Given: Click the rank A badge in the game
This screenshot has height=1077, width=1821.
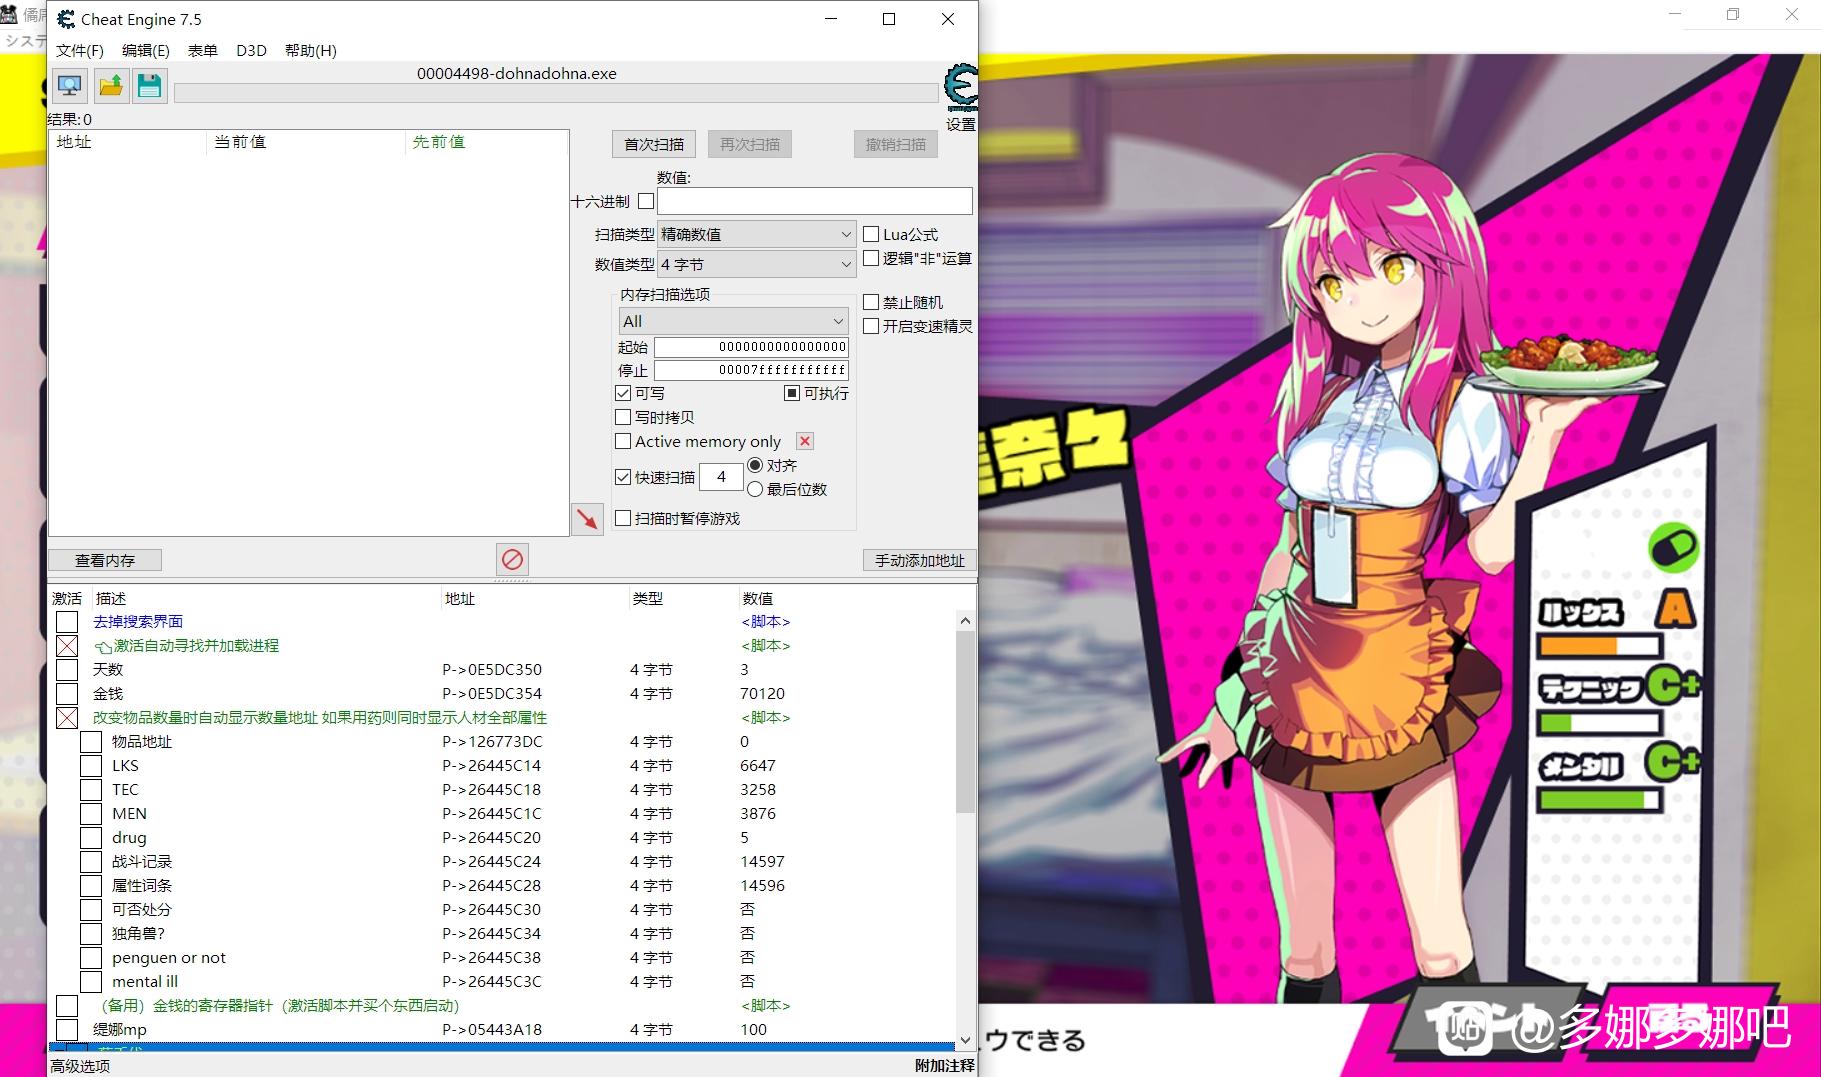Looking at the screenshot, I should click(x=1676, y=608).
